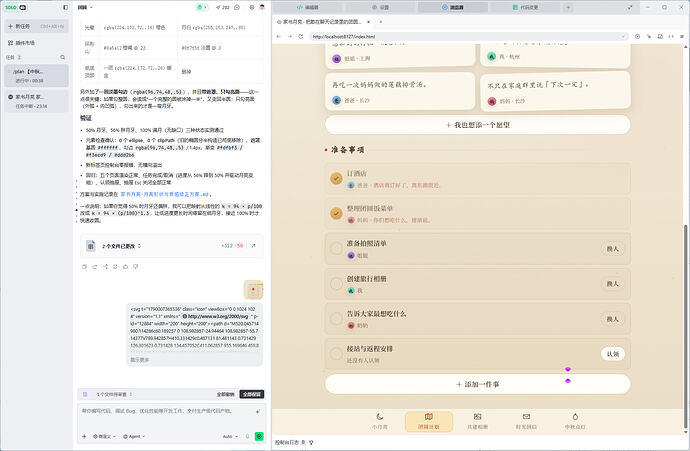690x451 pixels.
Task: Check the 创建旅行相册 task circle
Action: coord(336,283)
